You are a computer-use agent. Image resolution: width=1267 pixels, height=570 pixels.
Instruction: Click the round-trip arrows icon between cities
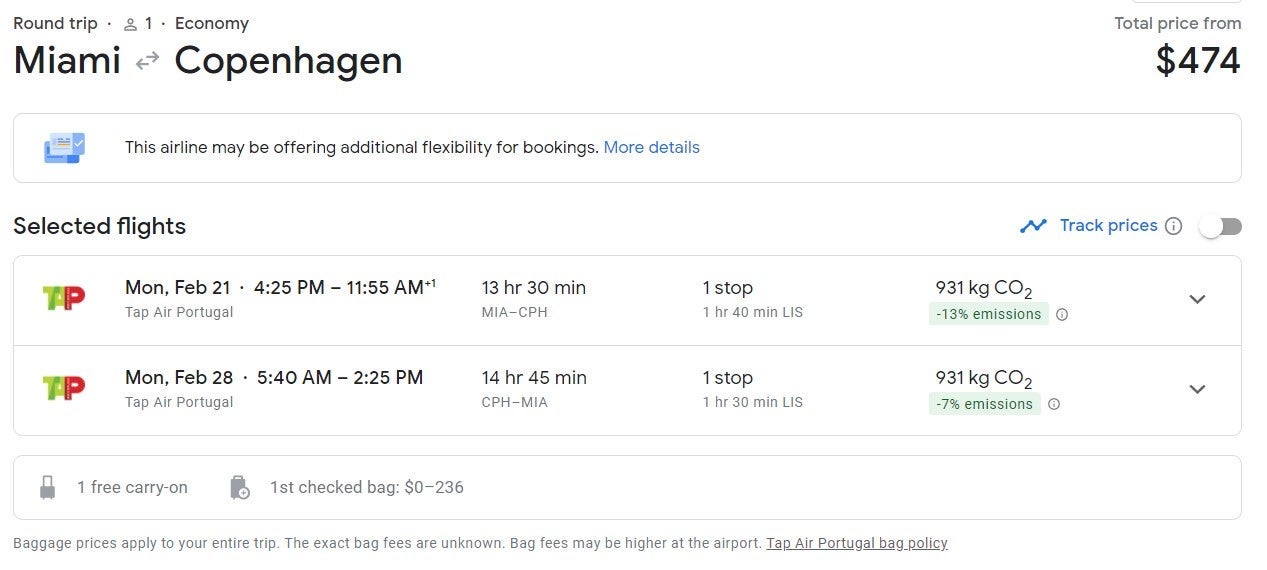coord(148,61)
